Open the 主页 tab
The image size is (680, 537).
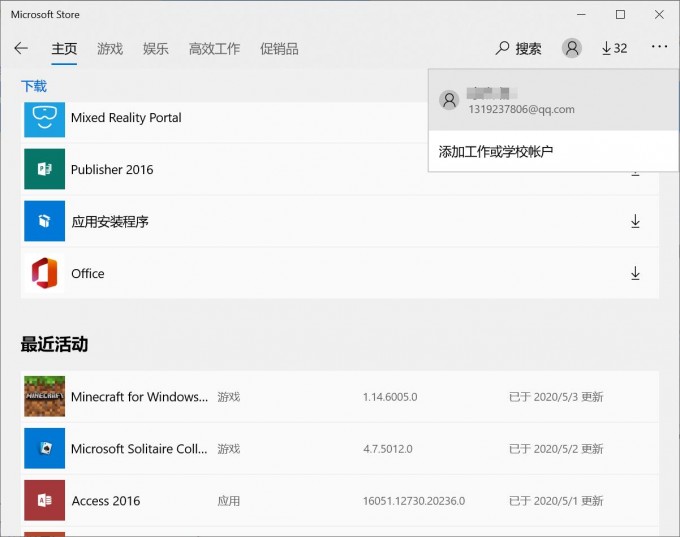(64, 49)
